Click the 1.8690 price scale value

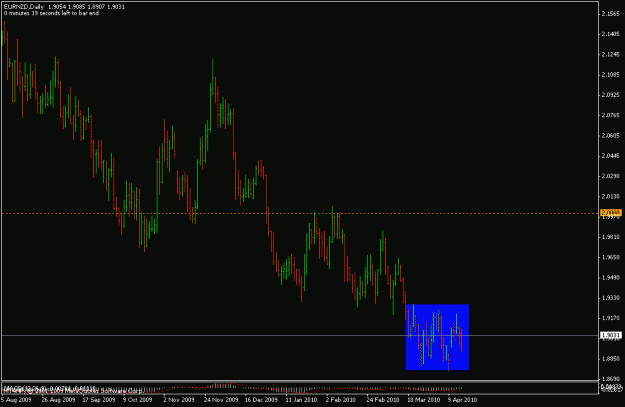[x=611, y=379]
